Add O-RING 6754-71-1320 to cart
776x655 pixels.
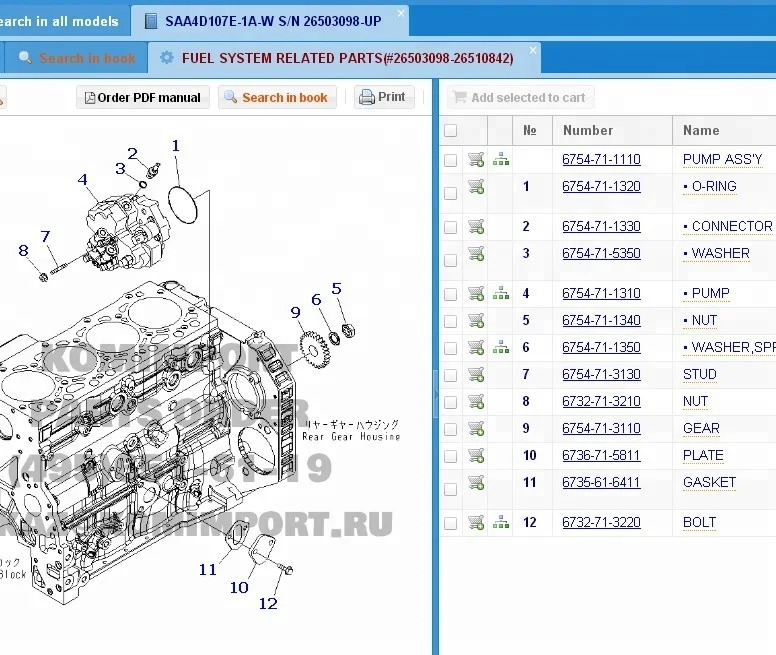click(476, 187)
